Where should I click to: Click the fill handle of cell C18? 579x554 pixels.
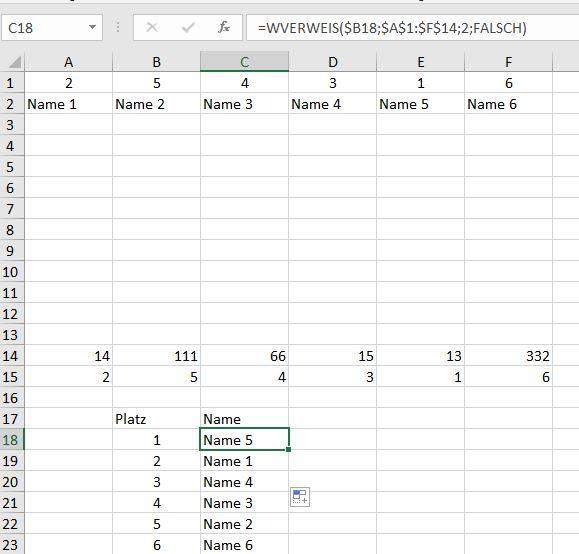click(x=288, y=449)
